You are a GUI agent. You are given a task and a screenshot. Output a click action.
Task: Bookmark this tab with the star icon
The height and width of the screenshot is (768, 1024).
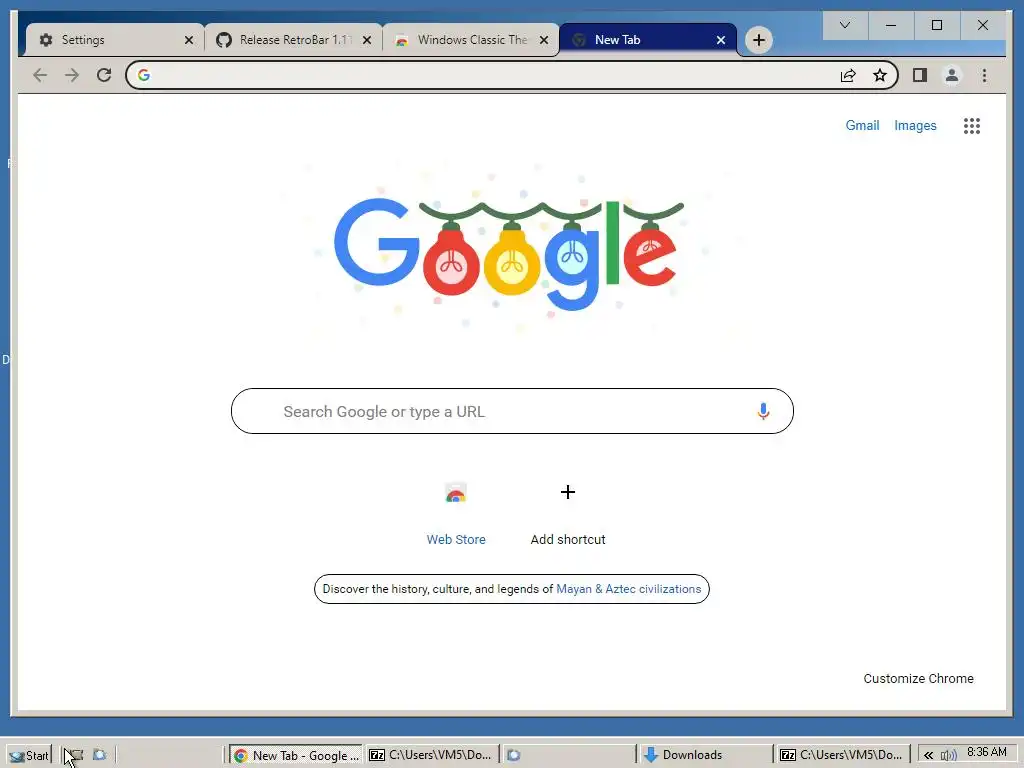click(880, 76)
